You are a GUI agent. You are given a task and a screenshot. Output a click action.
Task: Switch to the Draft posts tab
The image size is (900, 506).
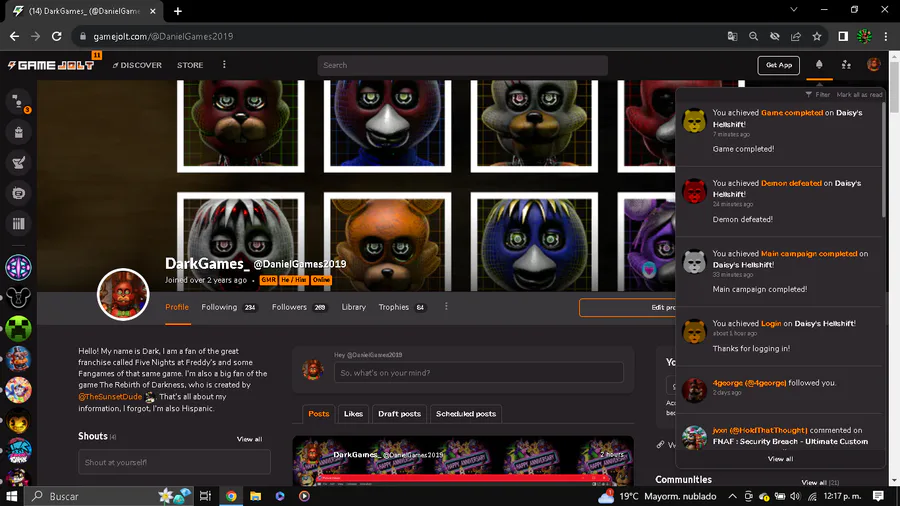(399, 414)
